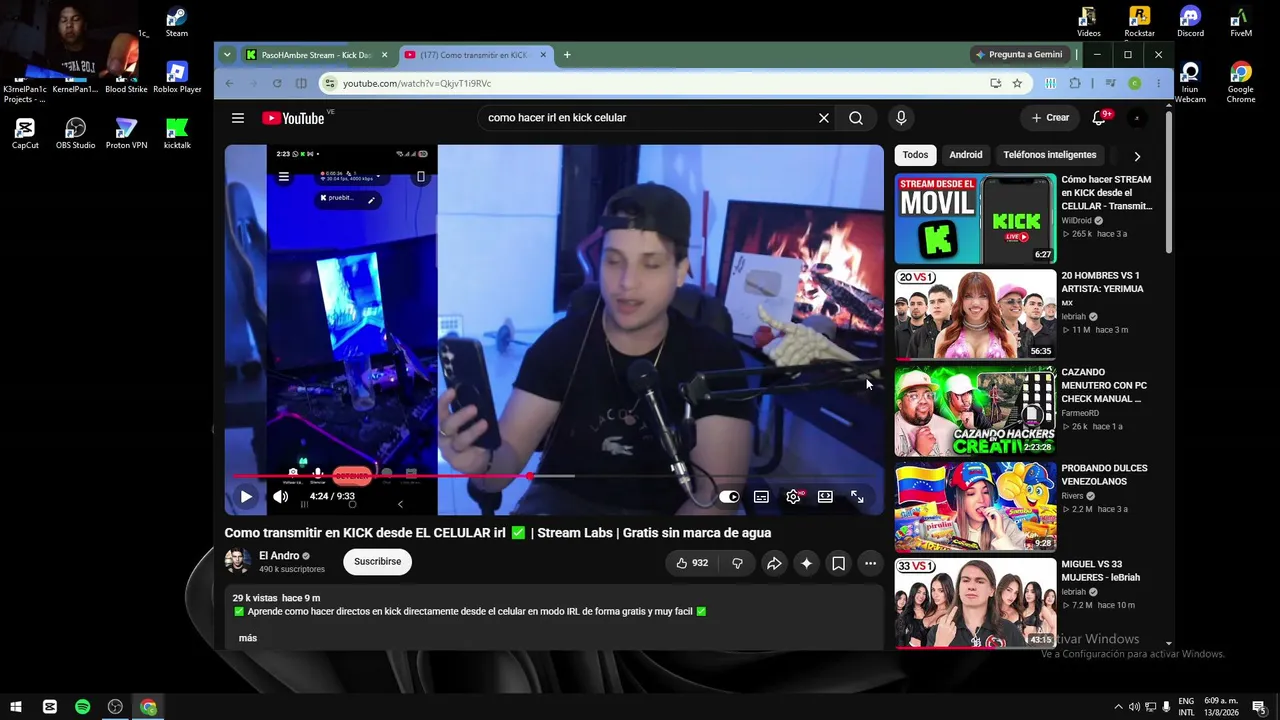Play the video with the play button

pyautogui.click(x=246, y=496)
